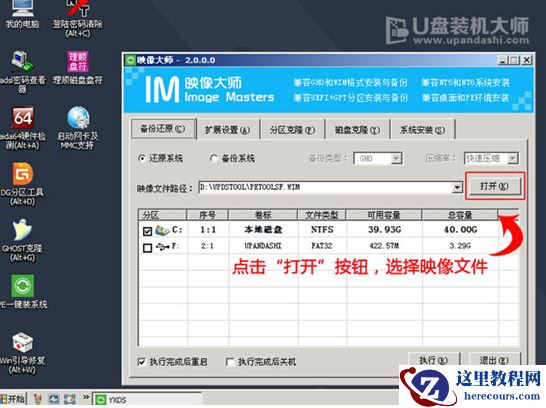This screenshot has height=408, width=546.
Task: Click the 序号 column header
Action: click(208, 215)
